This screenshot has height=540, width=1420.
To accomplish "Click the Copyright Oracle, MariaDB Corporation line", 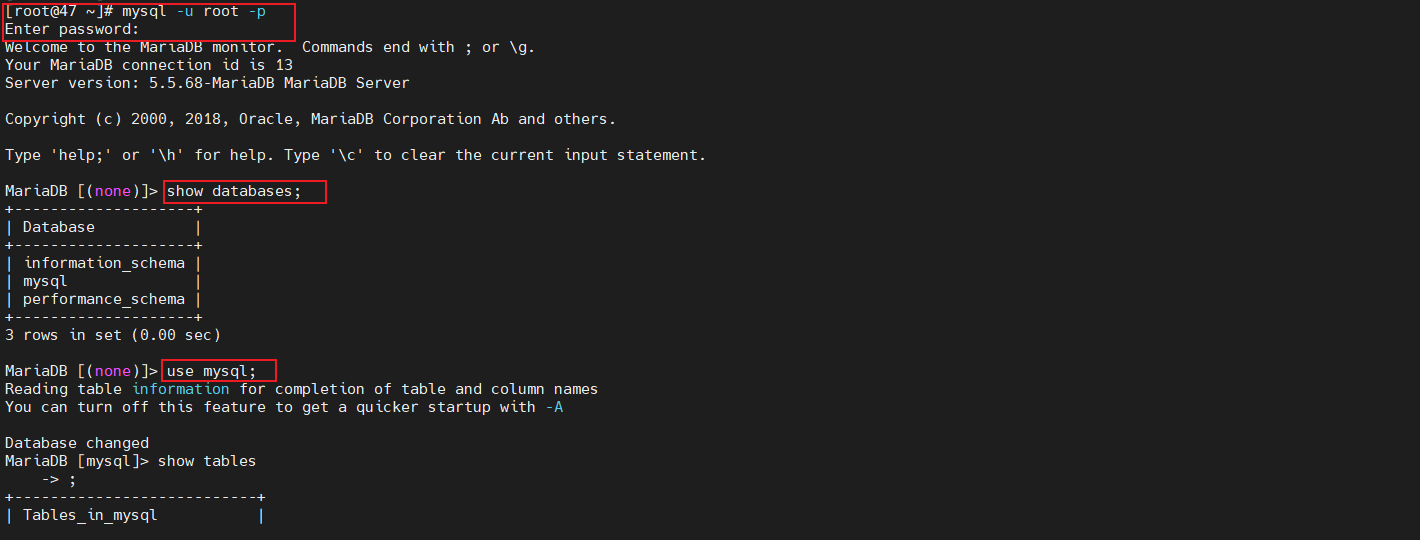I will point(310,119).
